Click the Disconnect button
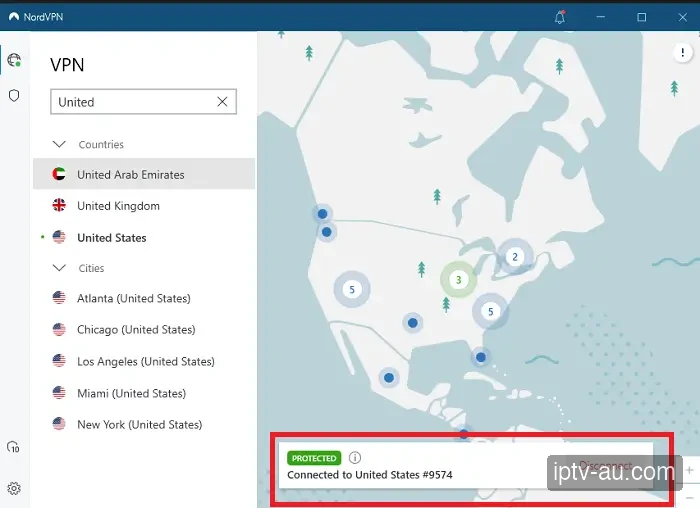This screenshot has height=508, width=700. [x=606, y=465]
